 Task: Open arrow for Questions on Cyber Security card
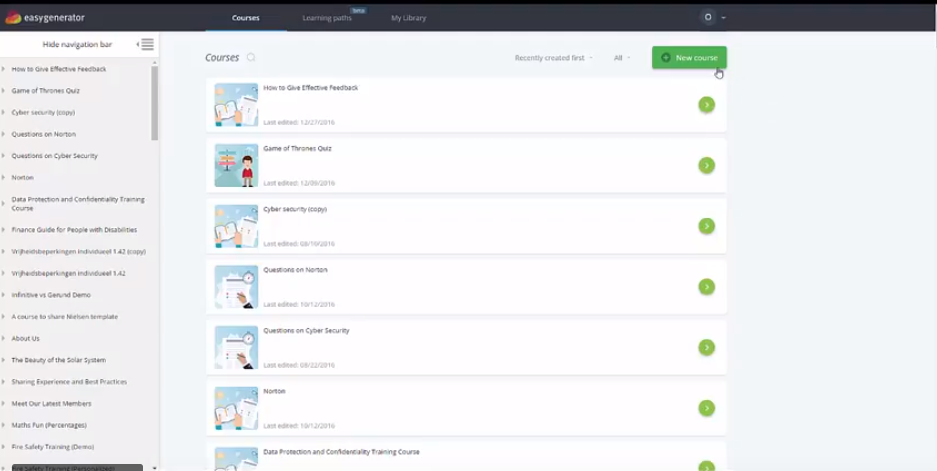pyautogui.click(x=706, y=347)
